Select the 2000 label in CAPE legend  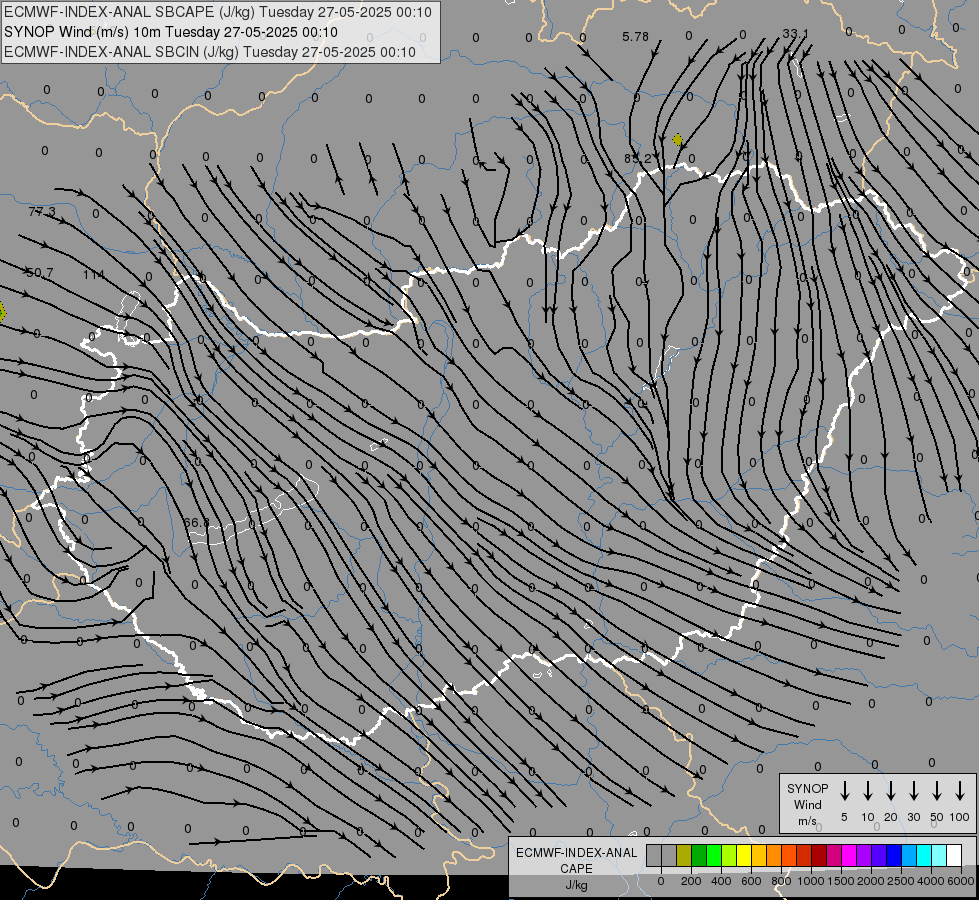[x=871, y=881]
